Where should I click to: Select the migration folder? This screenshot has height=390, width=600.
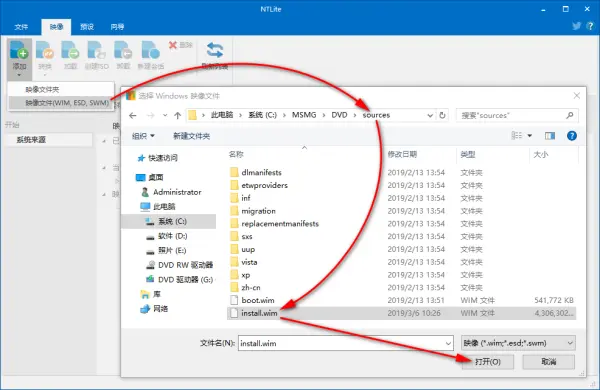[258, 211]
